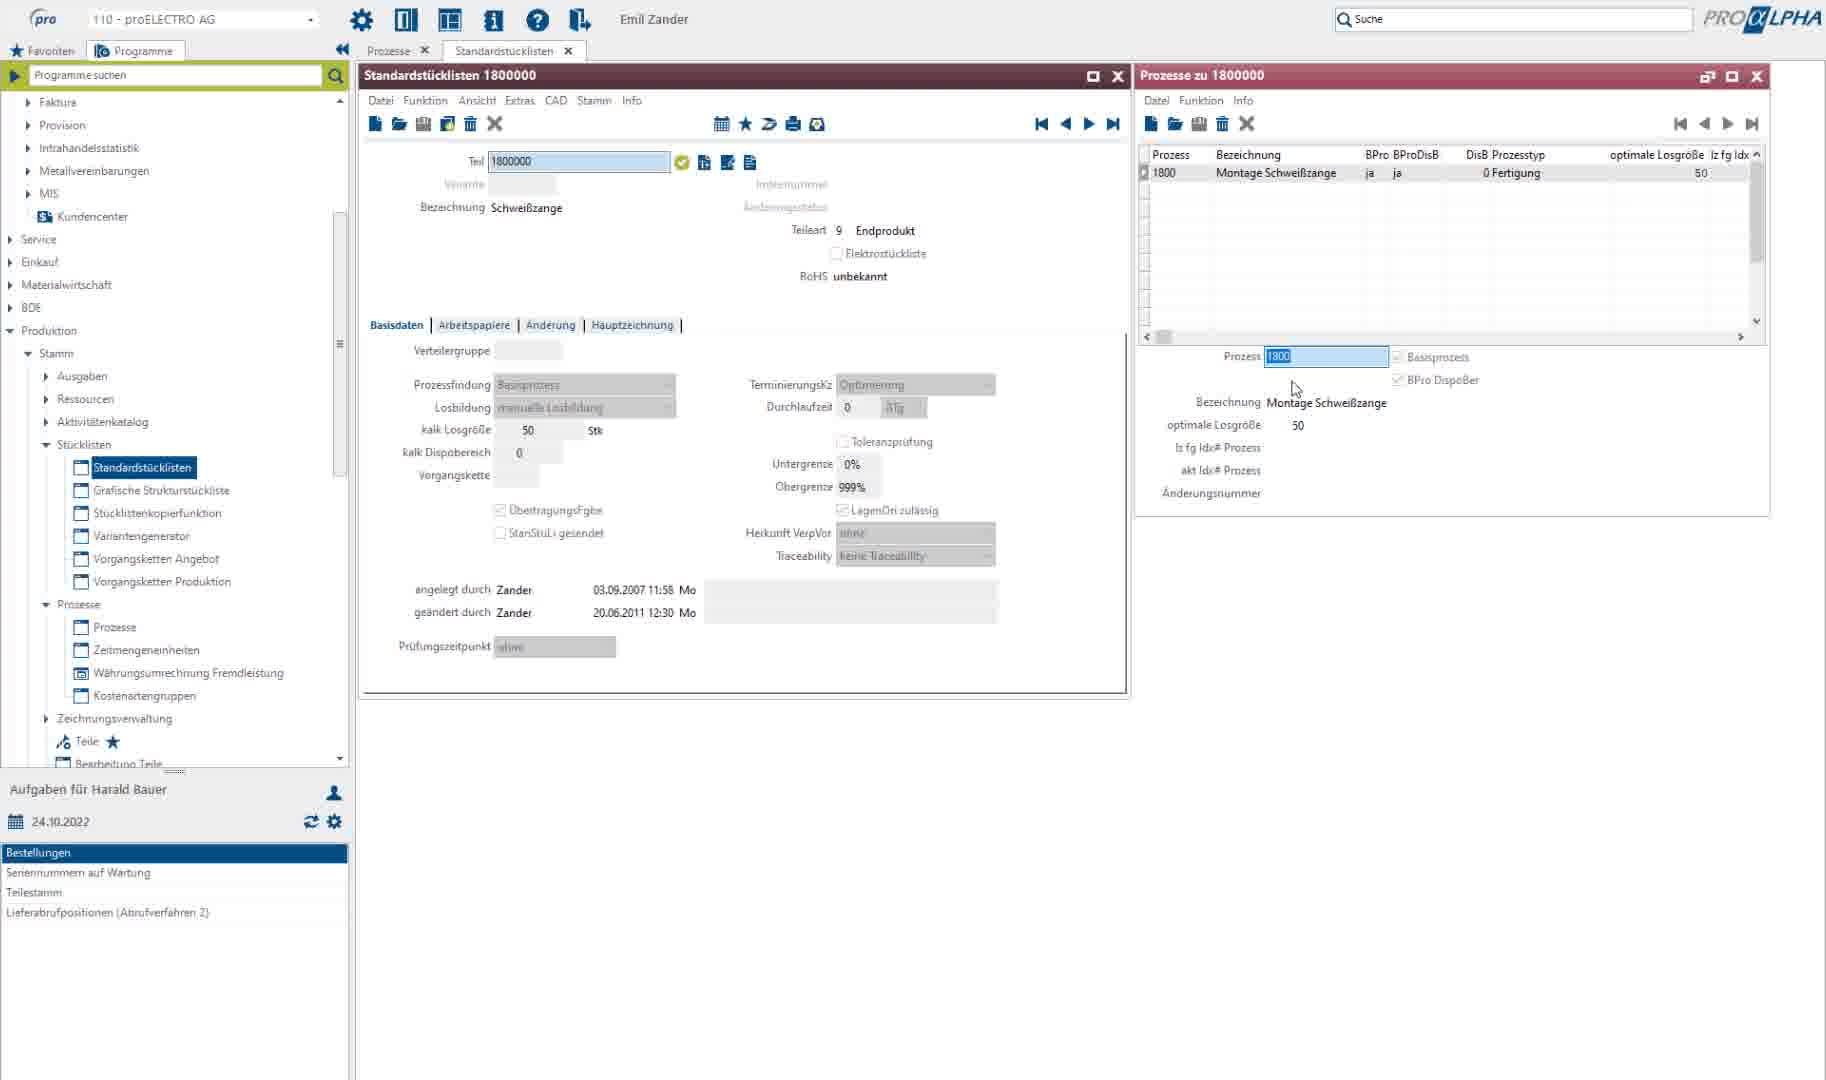
Task: Open the settings gear in top toolbar
Action: (361, 19)
